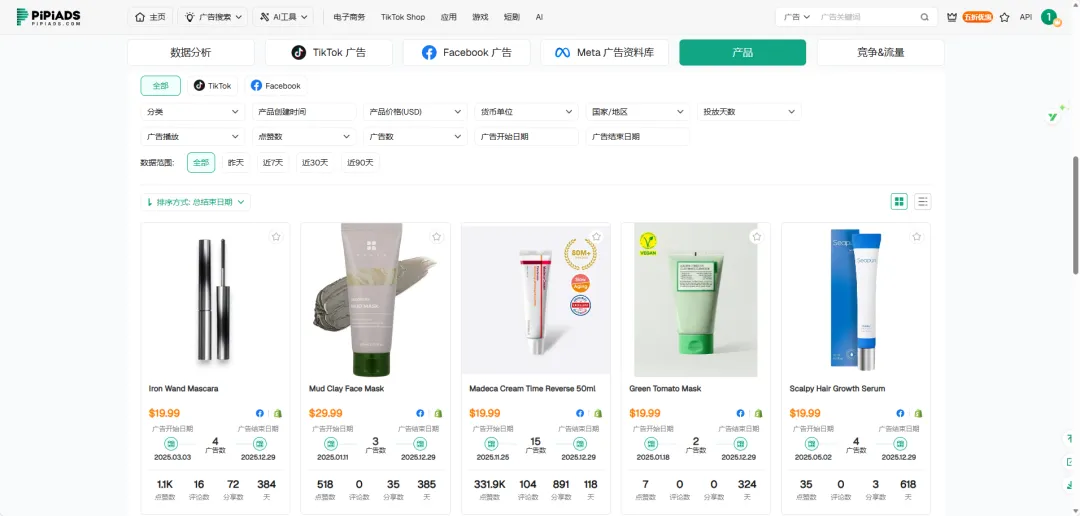The width and height of the screenshot is (1080, 516).
Task: Select the 全部 platform filter
Action: pyautogui.click(x=160, y=86)
